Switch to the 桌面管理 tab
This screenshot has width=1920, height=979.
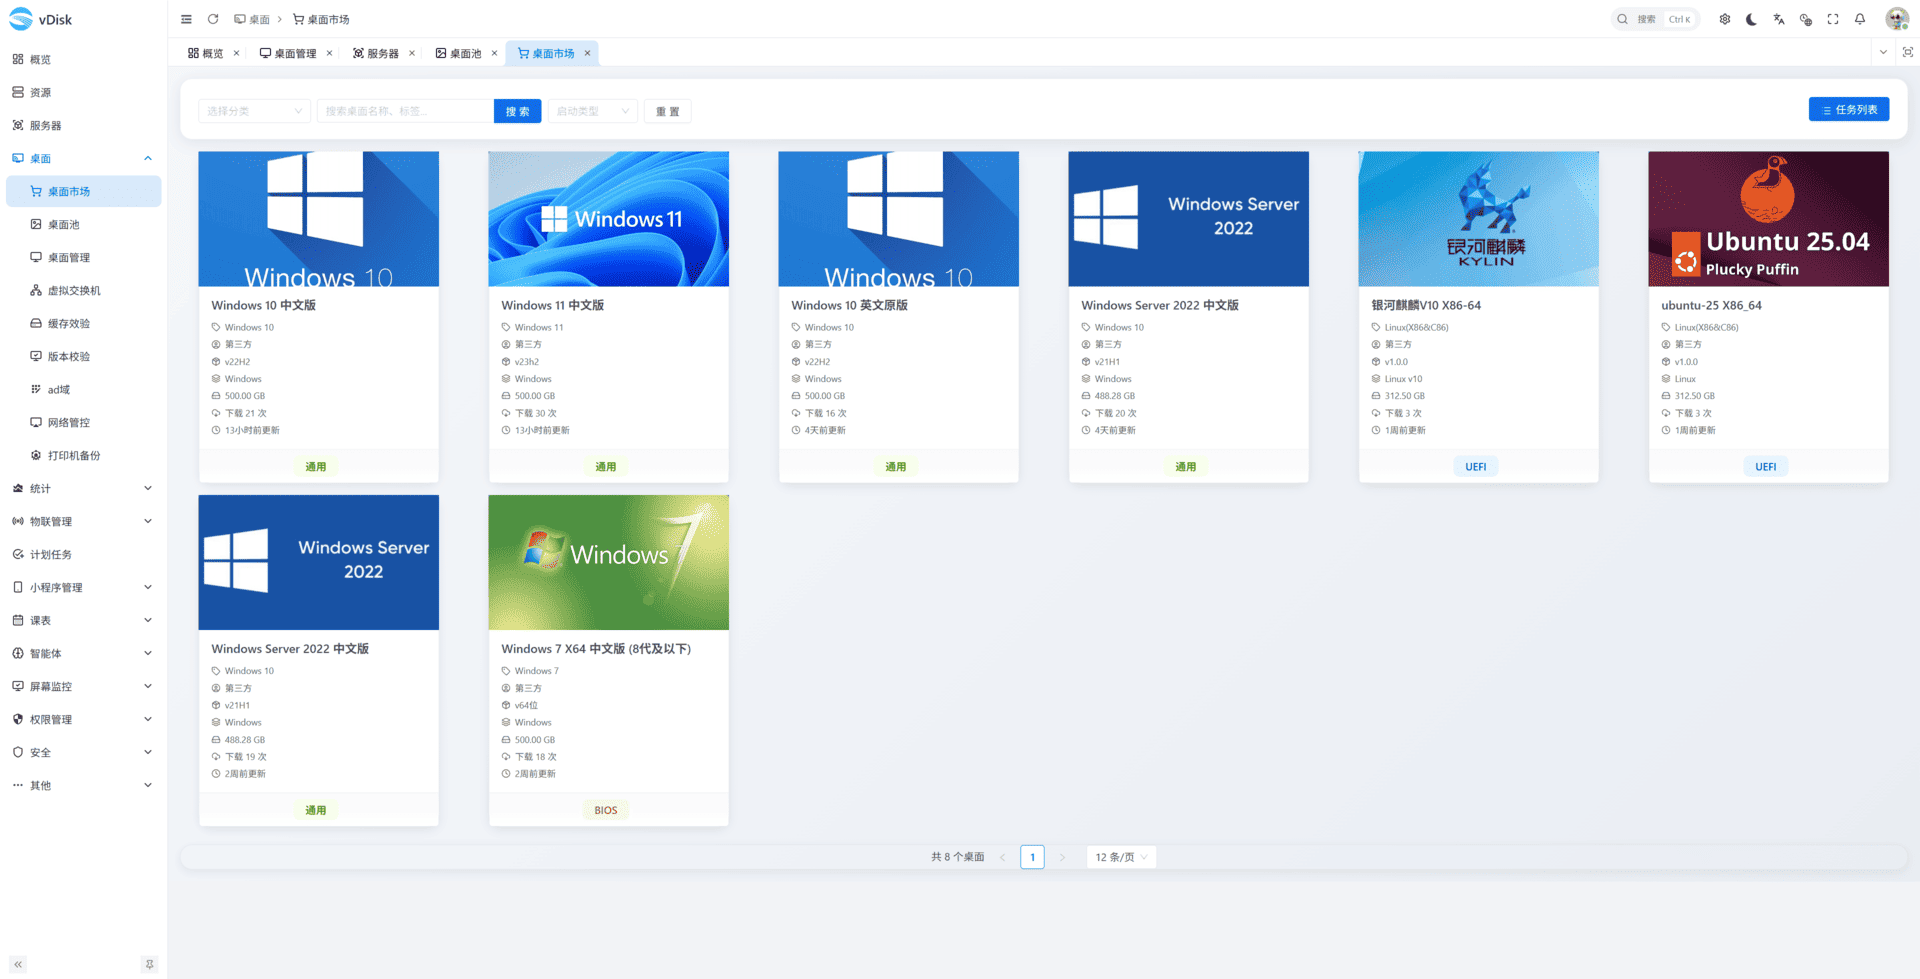(x=288, y=53)
